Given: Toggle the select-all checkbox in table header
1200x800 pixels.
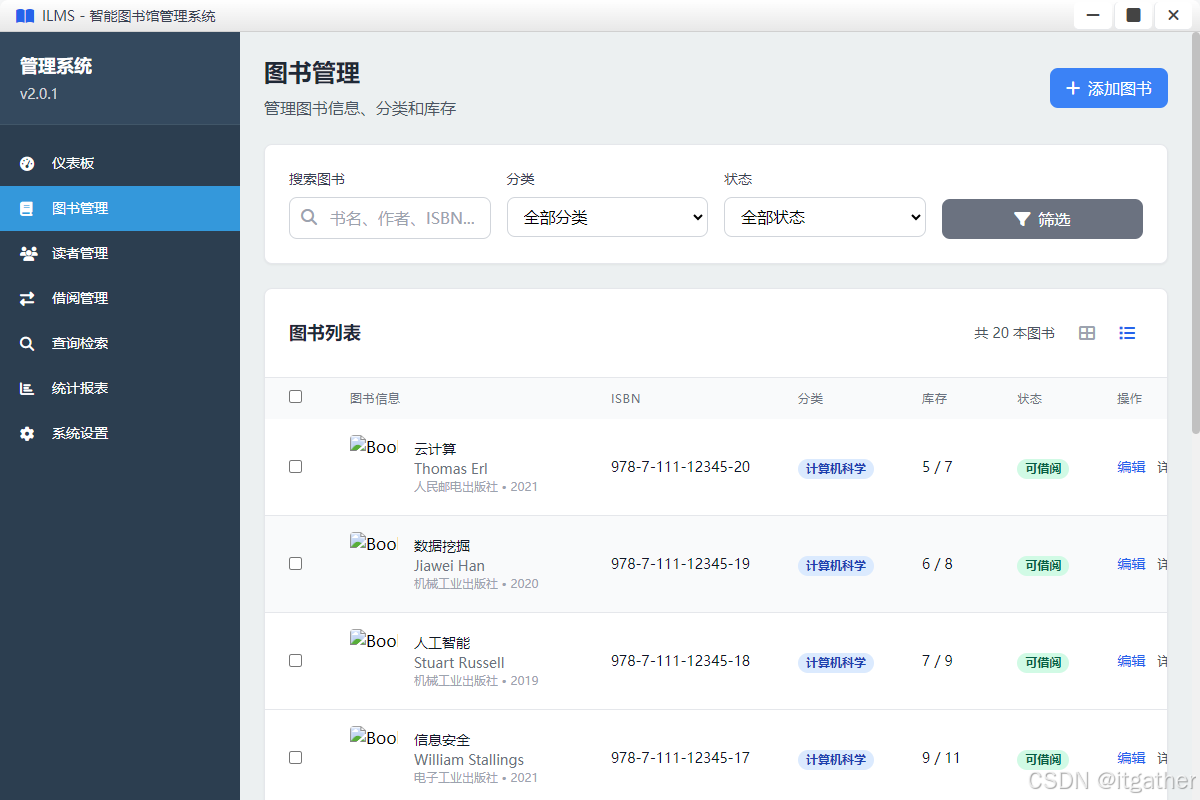Looking at the screenshot, I should click(295, 396).
